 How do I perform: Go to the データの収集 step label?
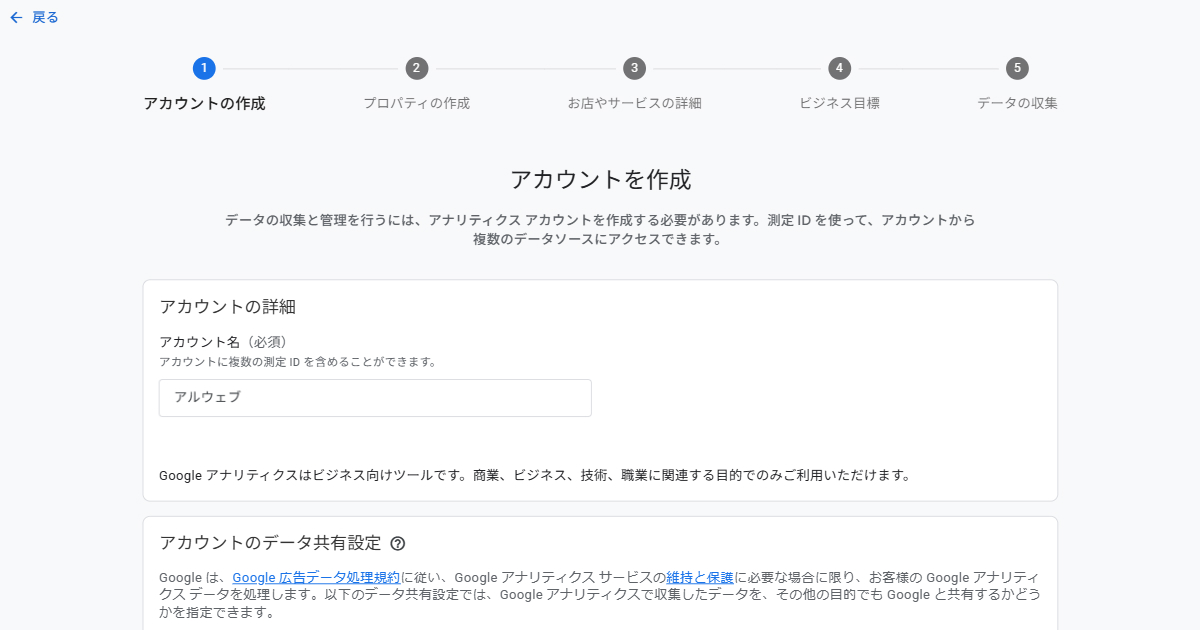pyautogui.click(x=1017, y=103)
